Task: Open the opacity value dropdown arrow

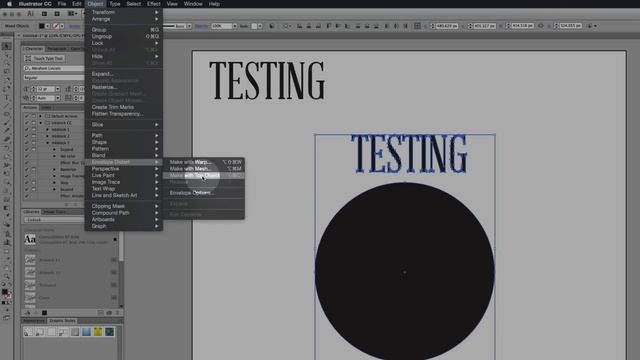Action: [235, 26]
